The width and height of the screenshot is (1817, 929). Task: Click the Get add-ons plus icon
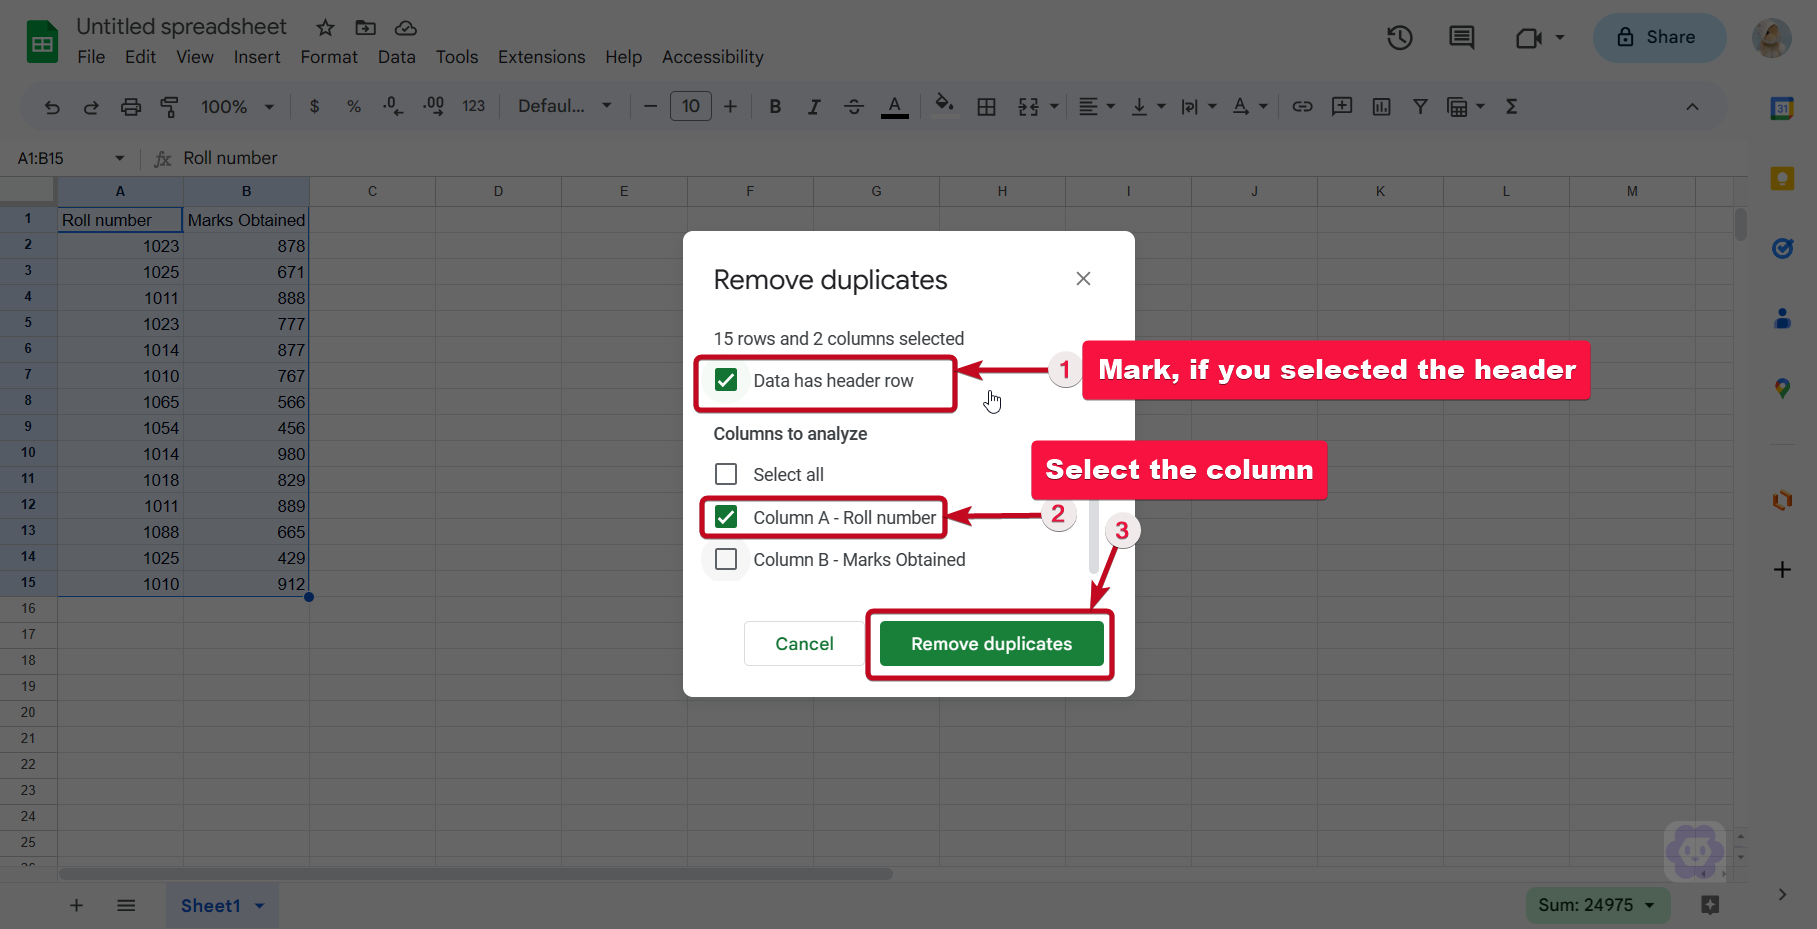(1782, 570)
